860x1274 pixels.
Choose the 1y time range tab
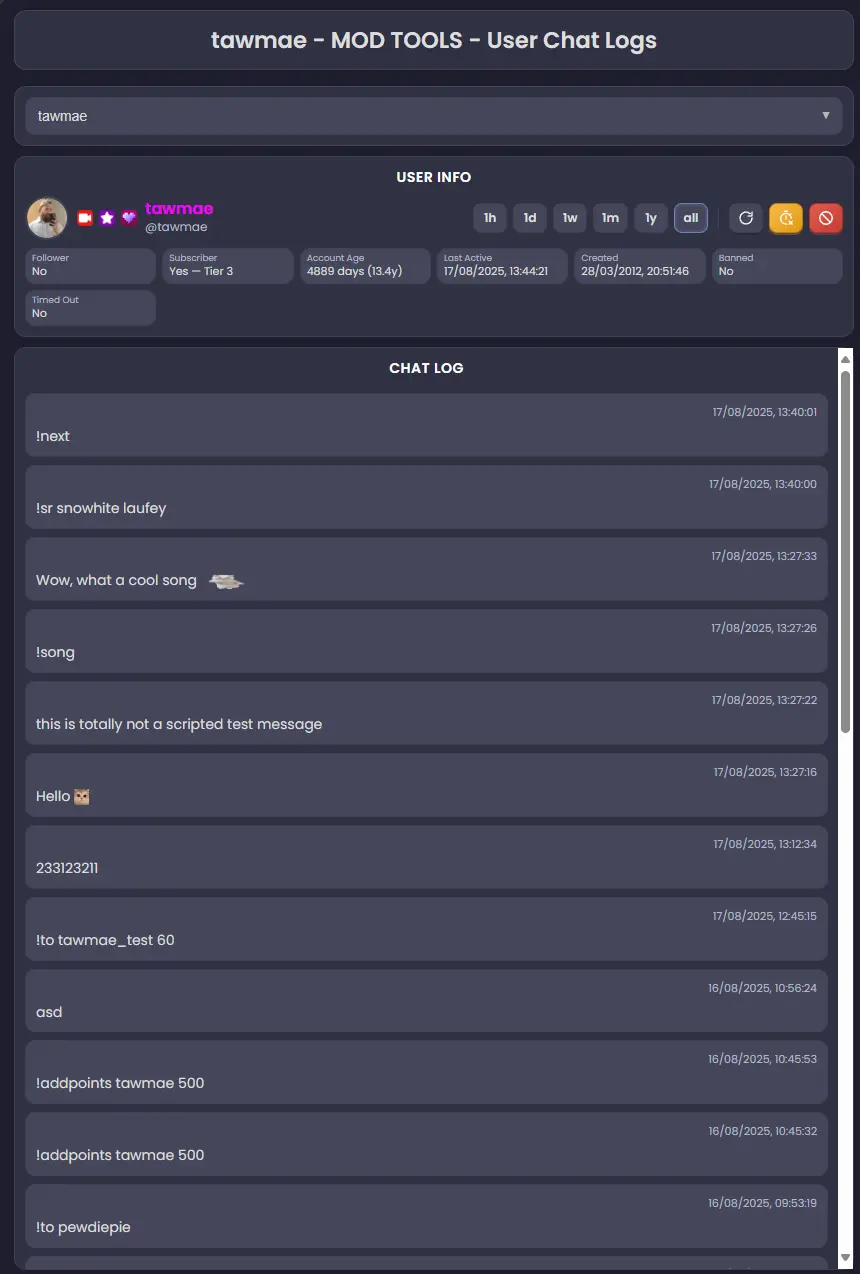coord(651,218)
